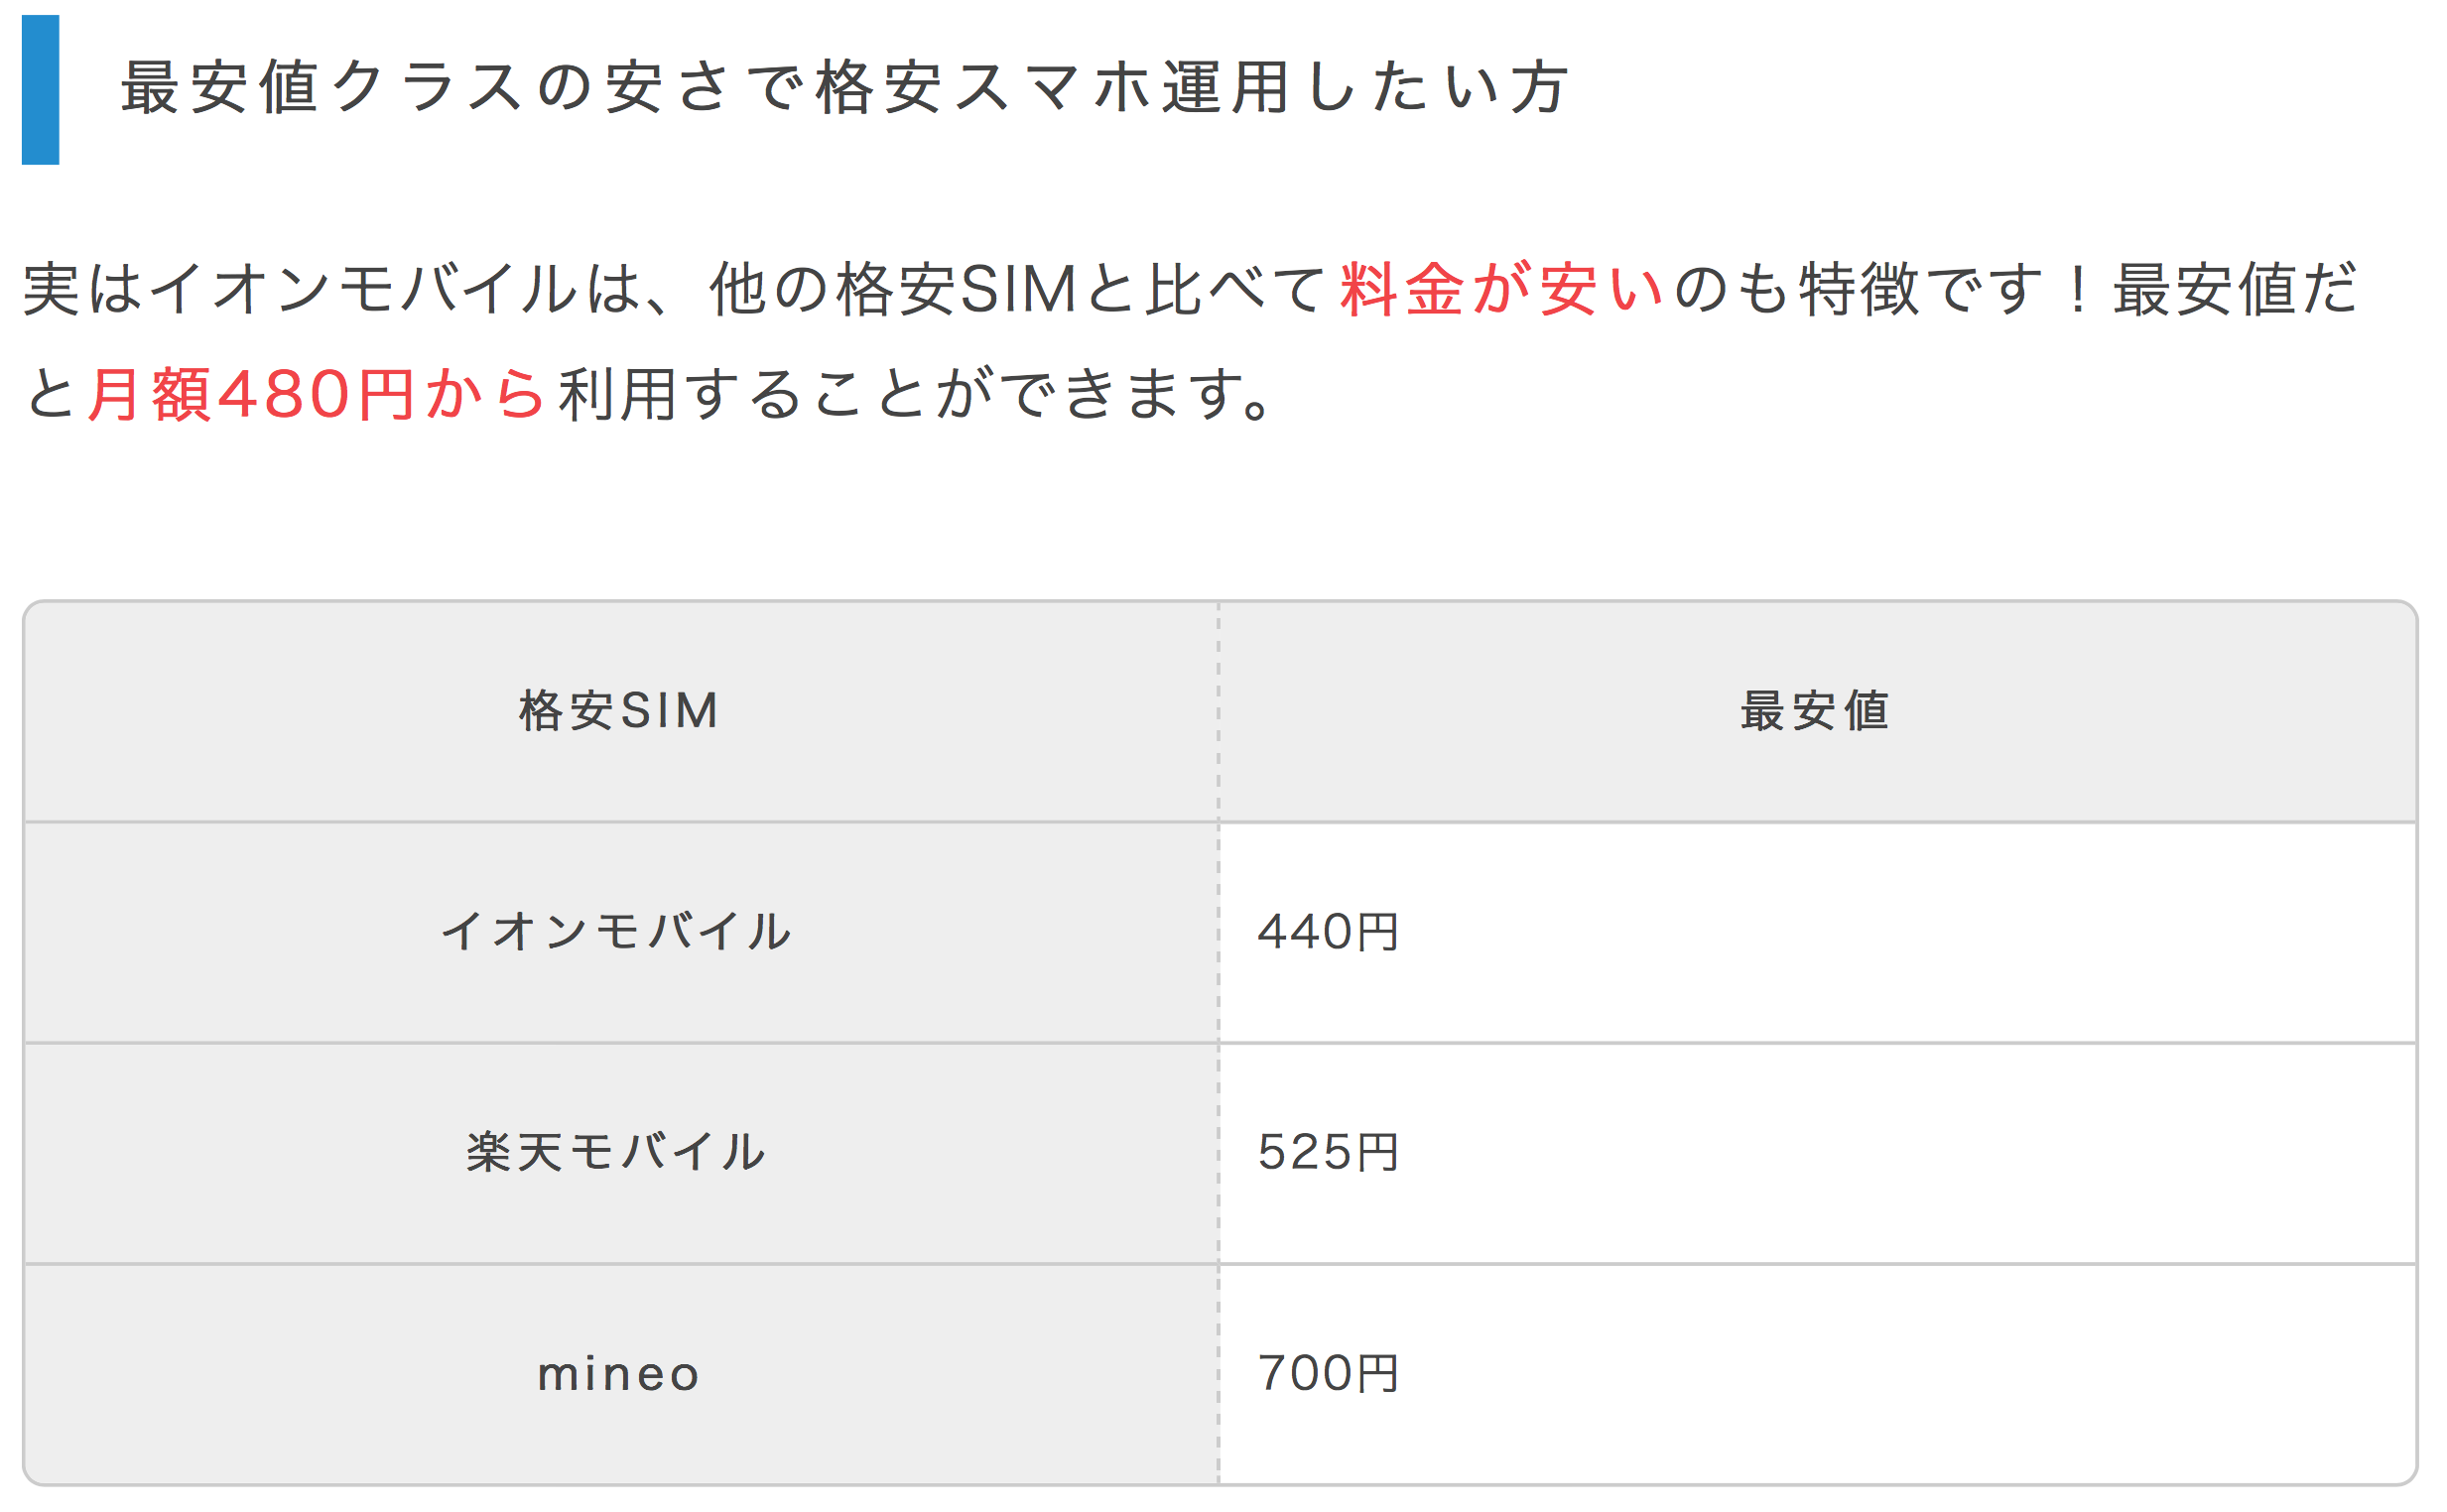Image resolution: width=2447 pixels, height=1512 pixels.
Task: Click the heading 最安値クラスの安さで格安スマホ運用したい方
Action: click(845, 87)
